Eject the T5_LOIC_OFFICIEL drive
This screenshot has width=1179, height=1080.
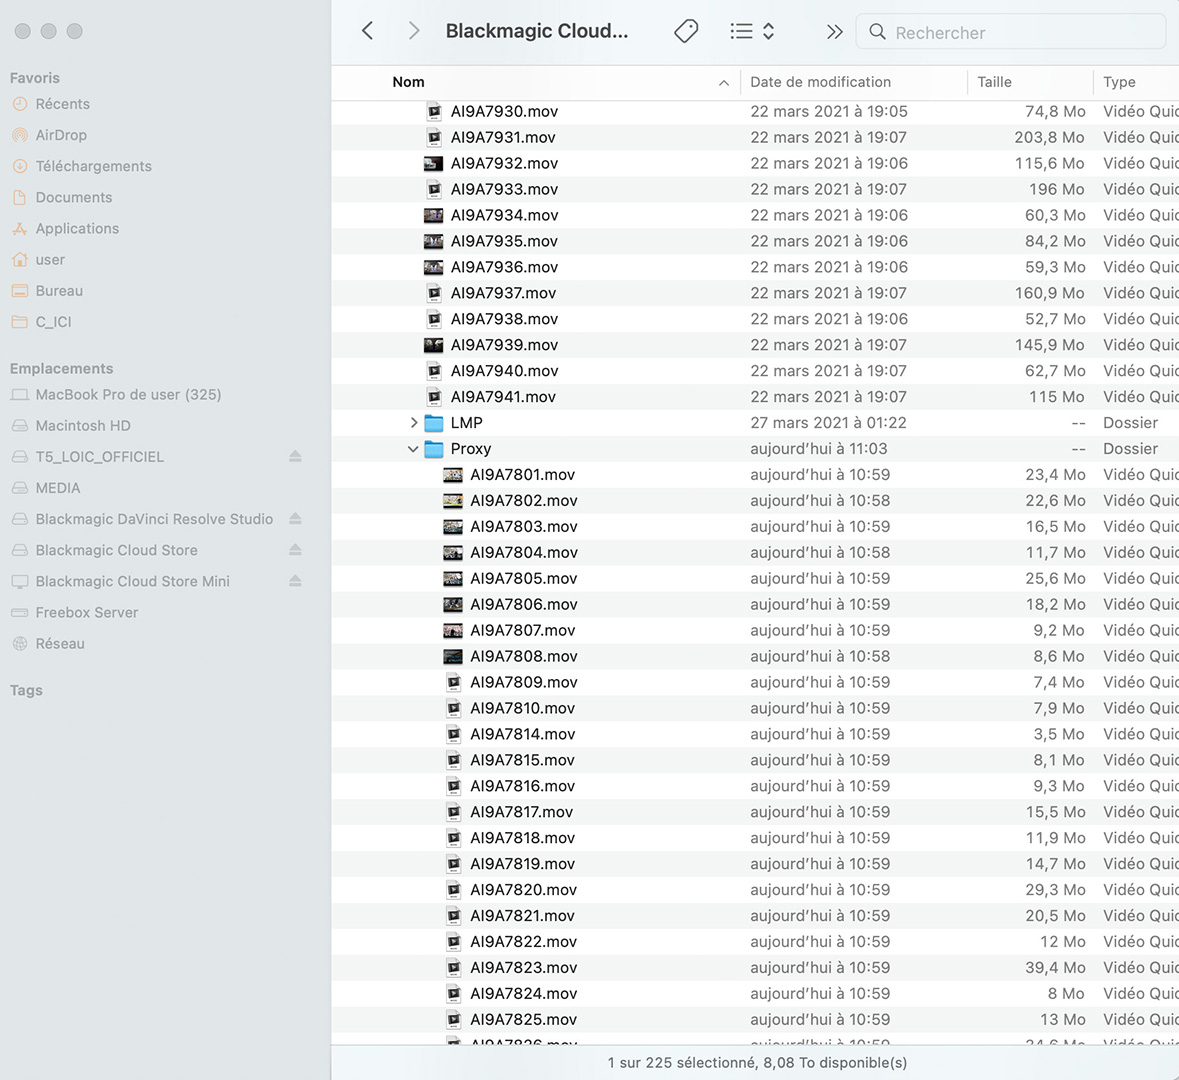295,456
